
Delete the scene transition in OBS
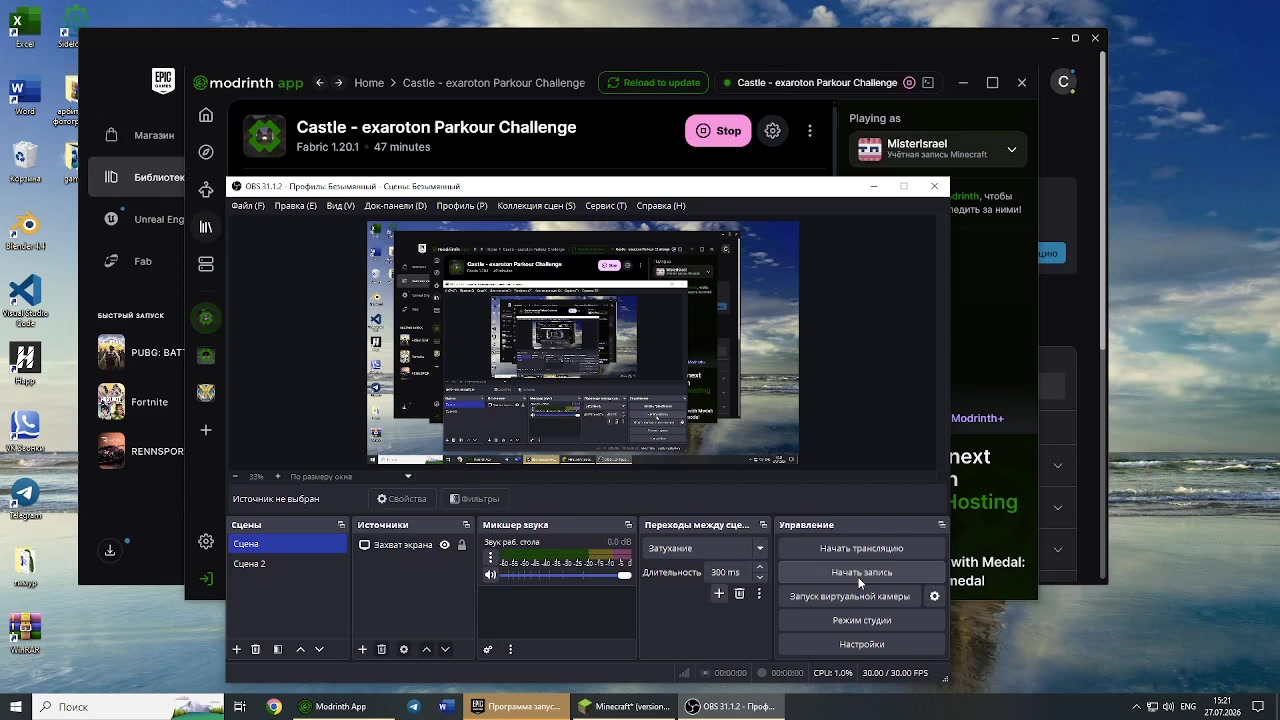pyautogui.click(x=740, y=594)
